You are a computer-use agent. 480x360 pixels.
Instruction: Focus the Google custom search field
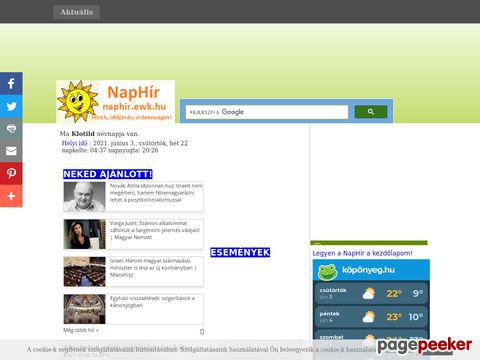(x=267, y=112)
